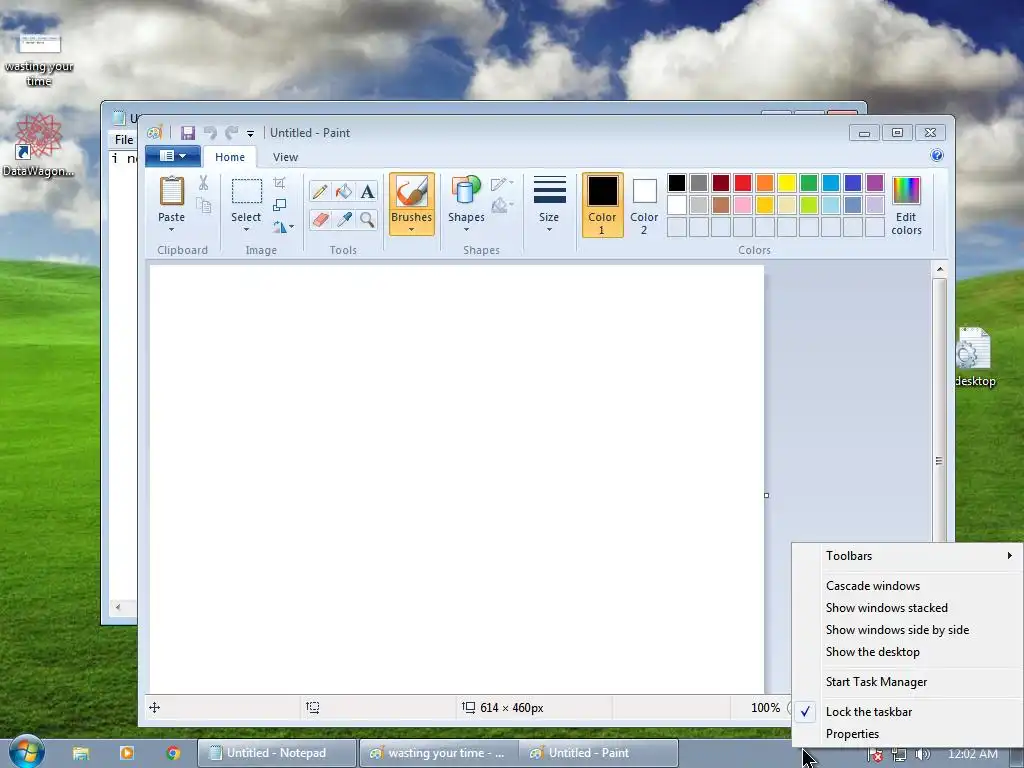Click Untitled - Paint taskbar button
The width and height of the screenshot is (1024, 768).
coord(600,753)
